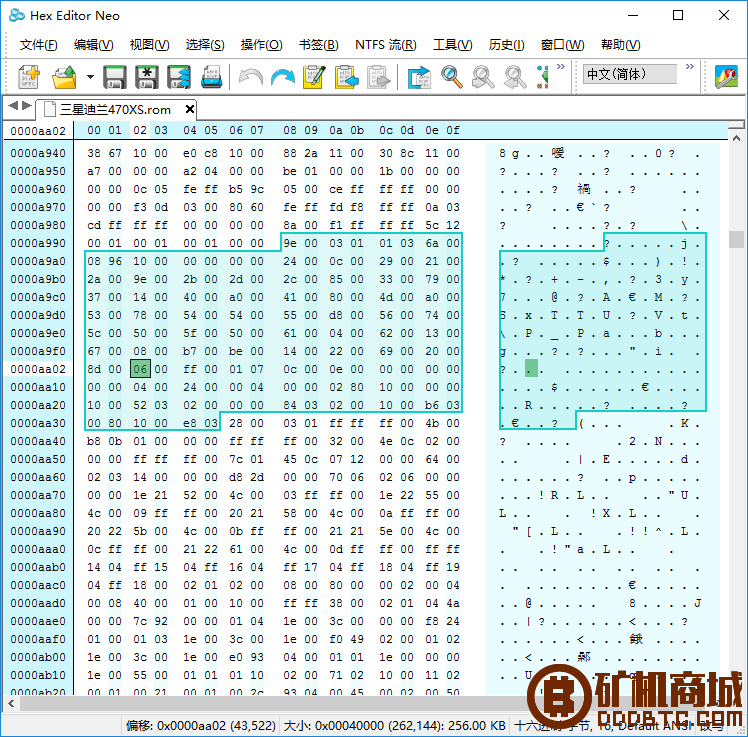
Task: Click the status bar 偏移 offset entry
Action: [x=200, y=726]
